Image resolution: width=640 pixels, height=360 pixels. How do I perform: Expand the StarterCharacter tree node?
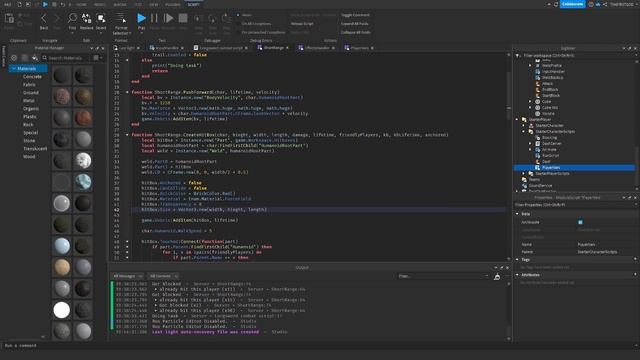(524, 126)
